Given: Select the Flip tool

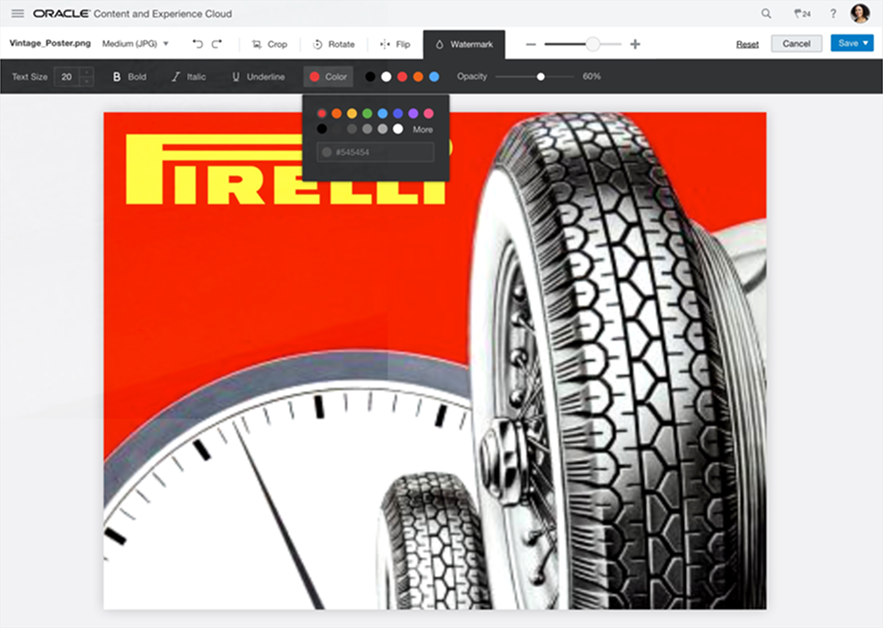Looking at the screenshot, I should click(395, 44).
